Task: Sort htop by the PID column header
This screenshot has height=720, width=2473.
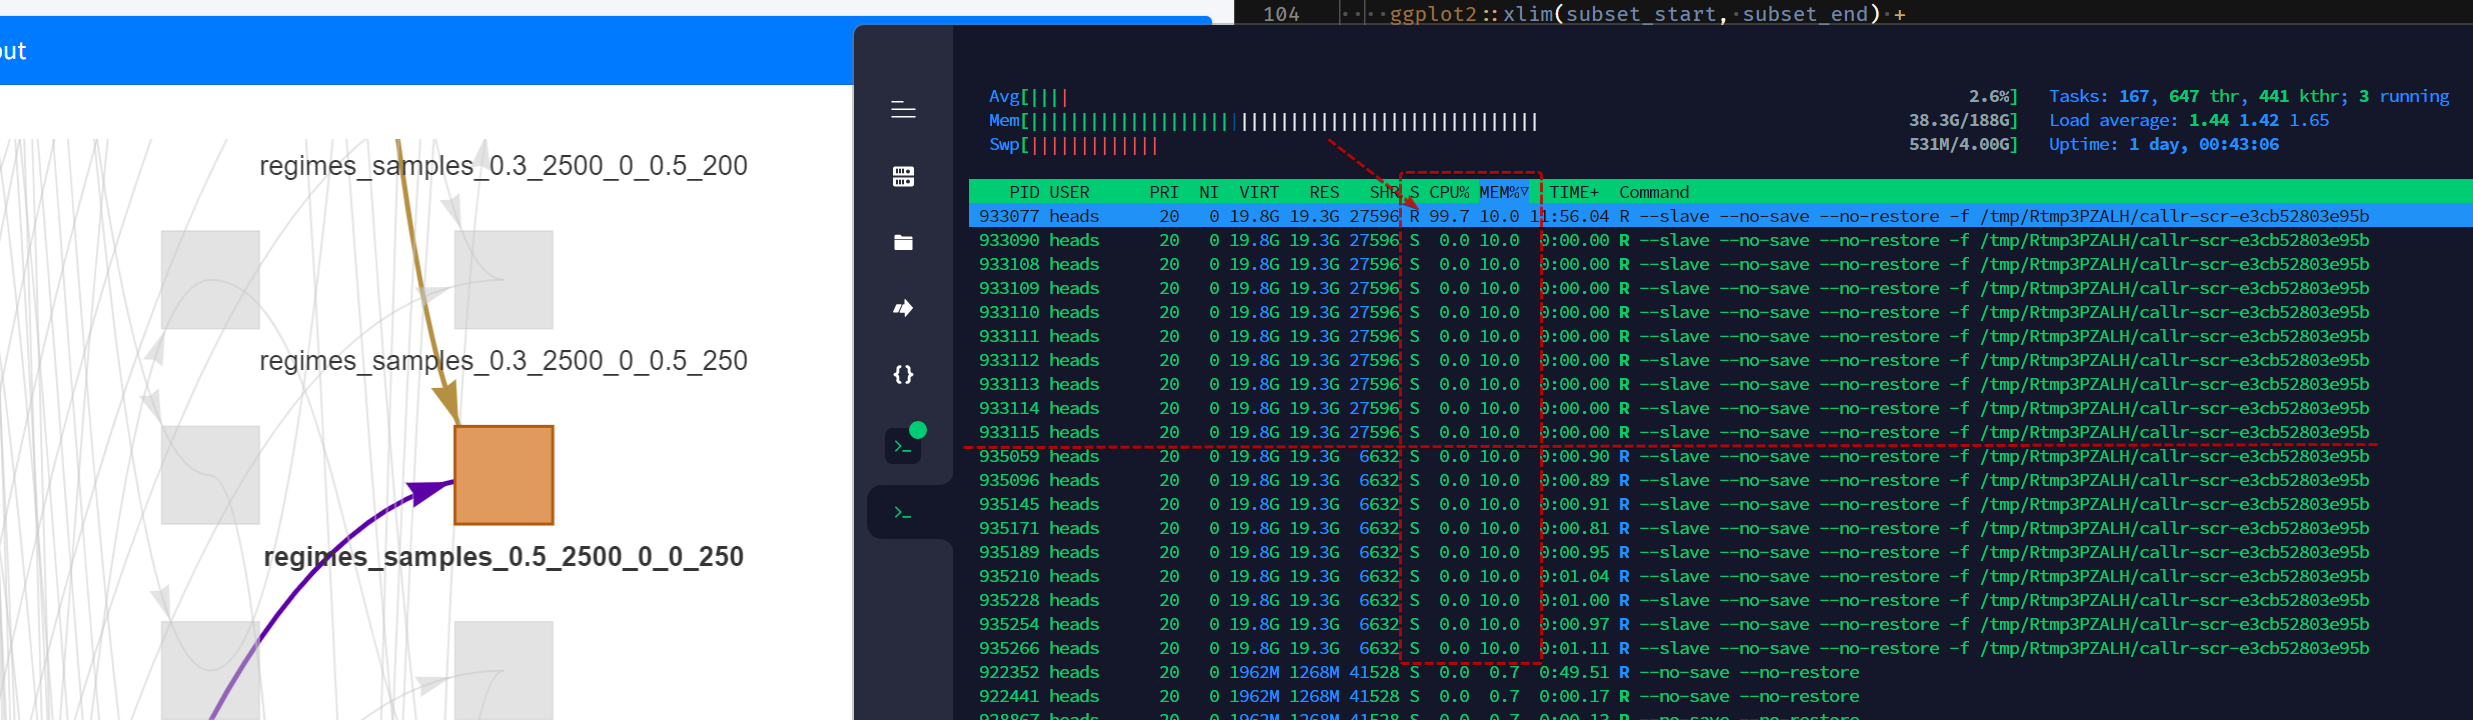Action: pyautogui.click(x=1024, y=192)
